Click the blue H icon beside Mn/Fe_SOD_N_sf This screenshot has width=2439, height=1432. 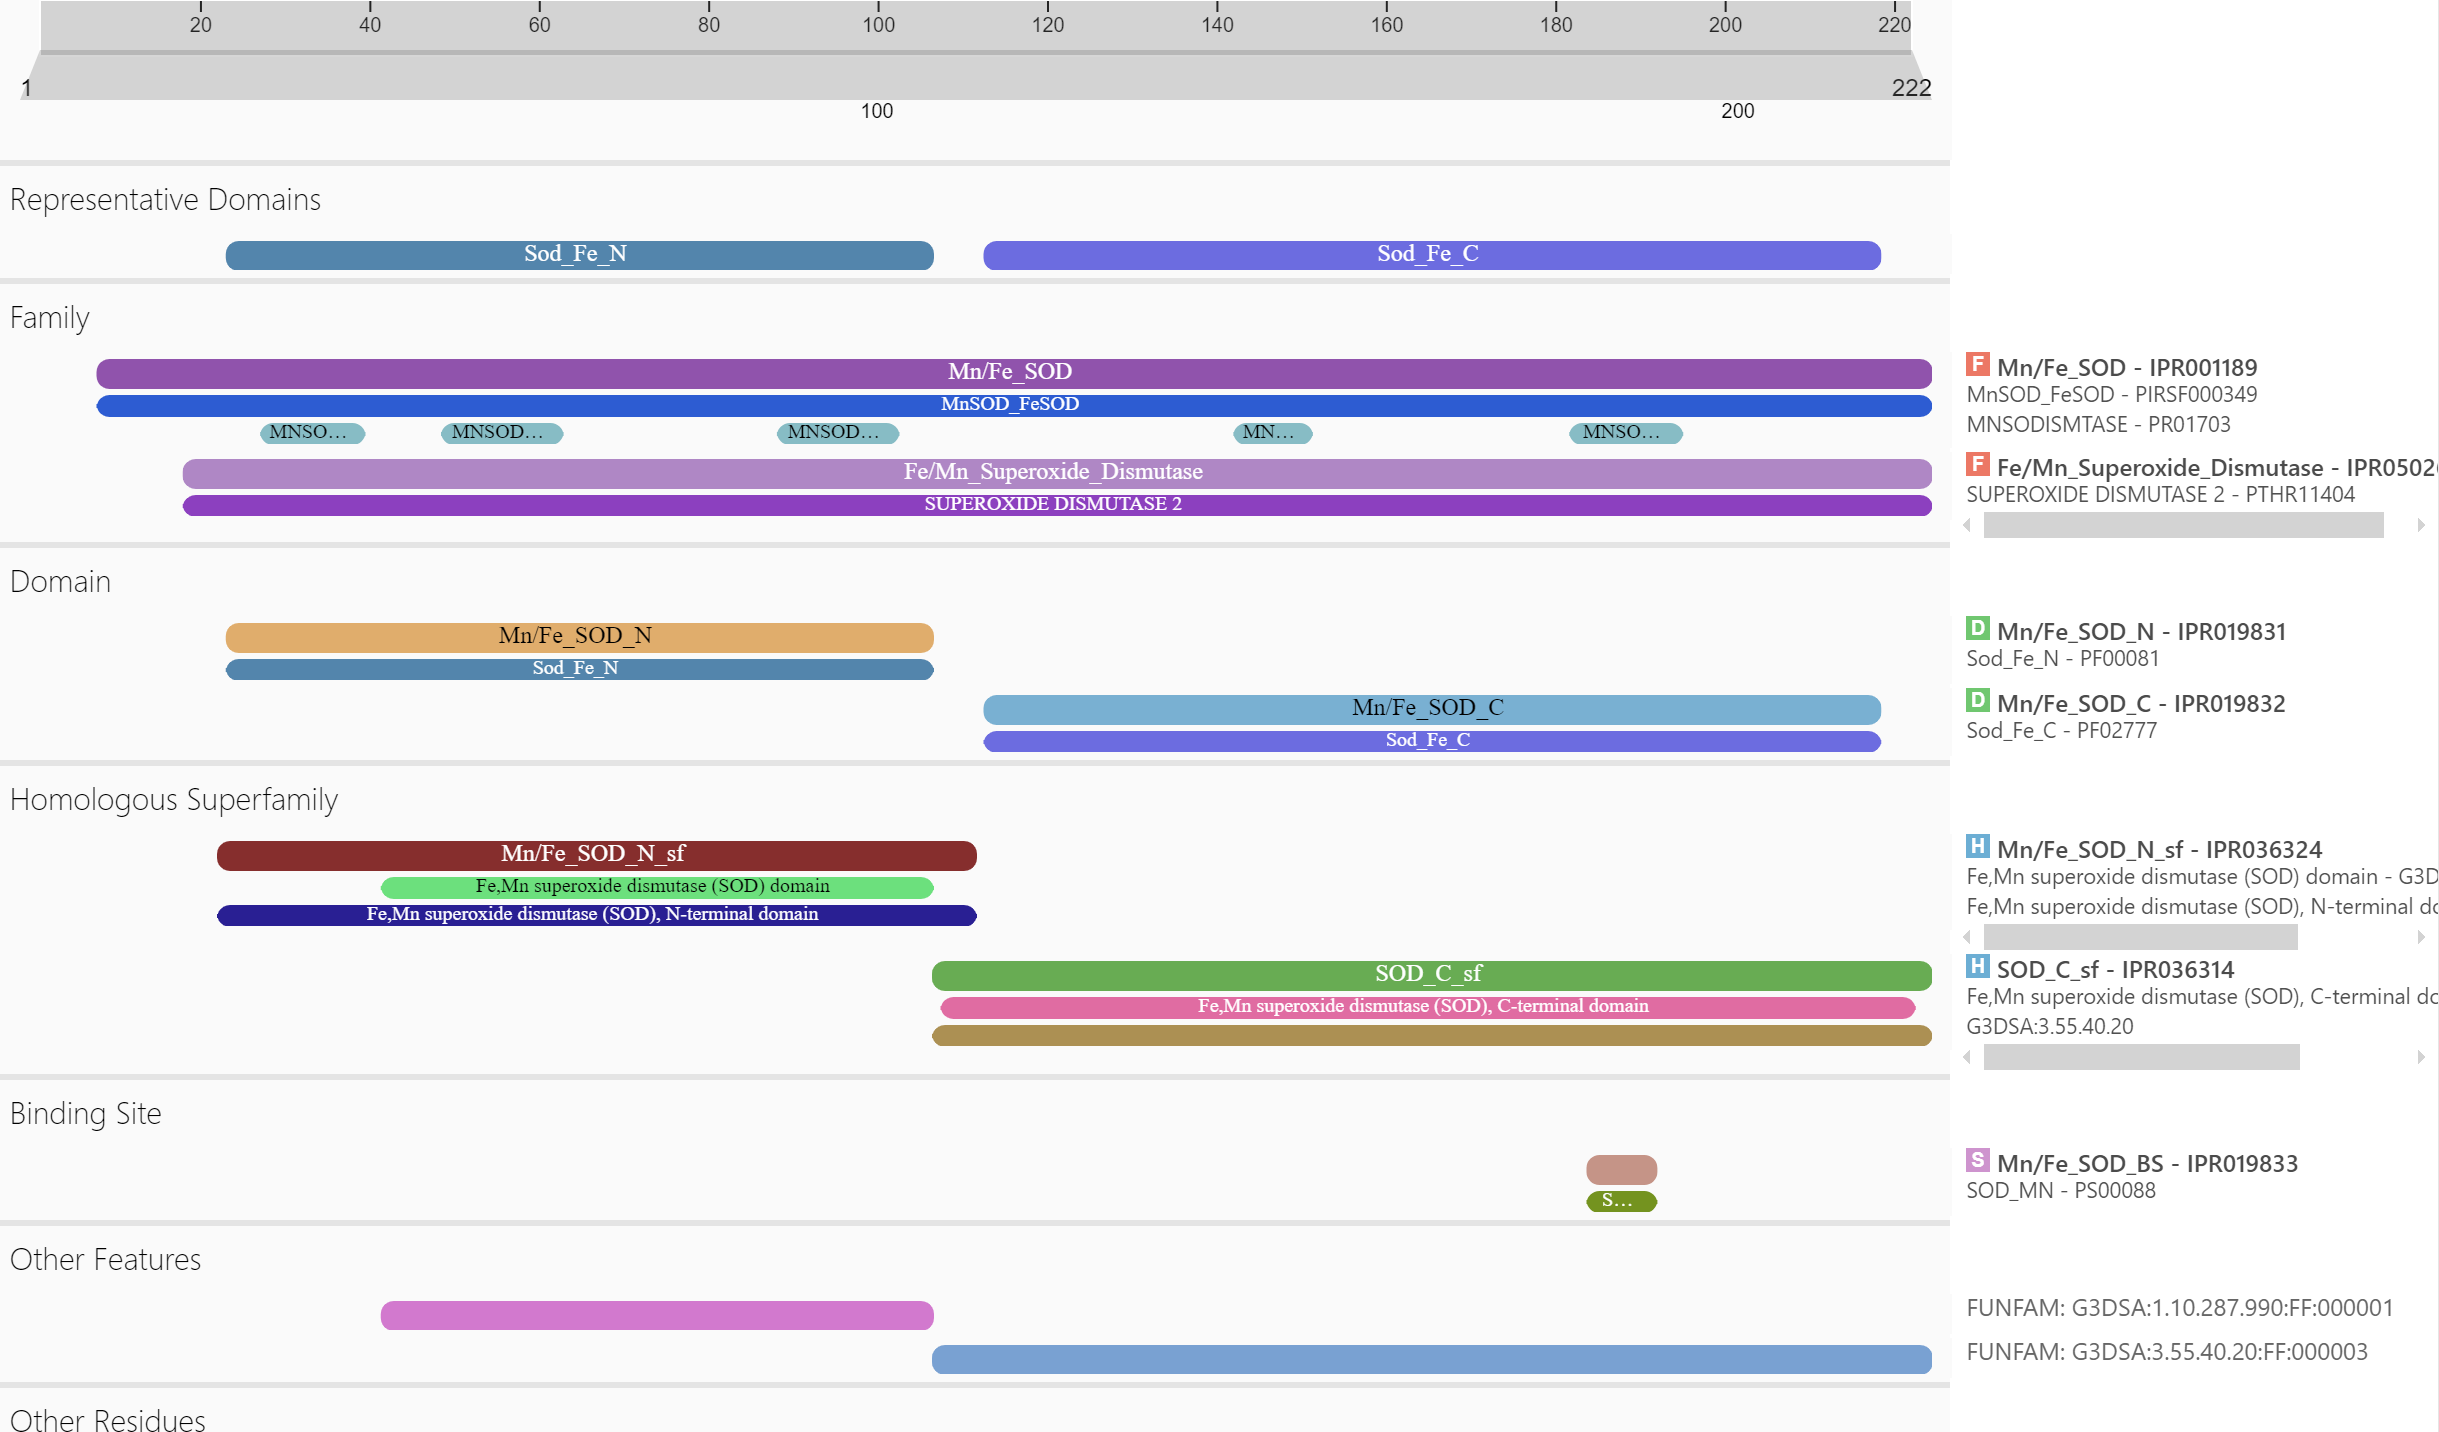(x=1977, y=846)
